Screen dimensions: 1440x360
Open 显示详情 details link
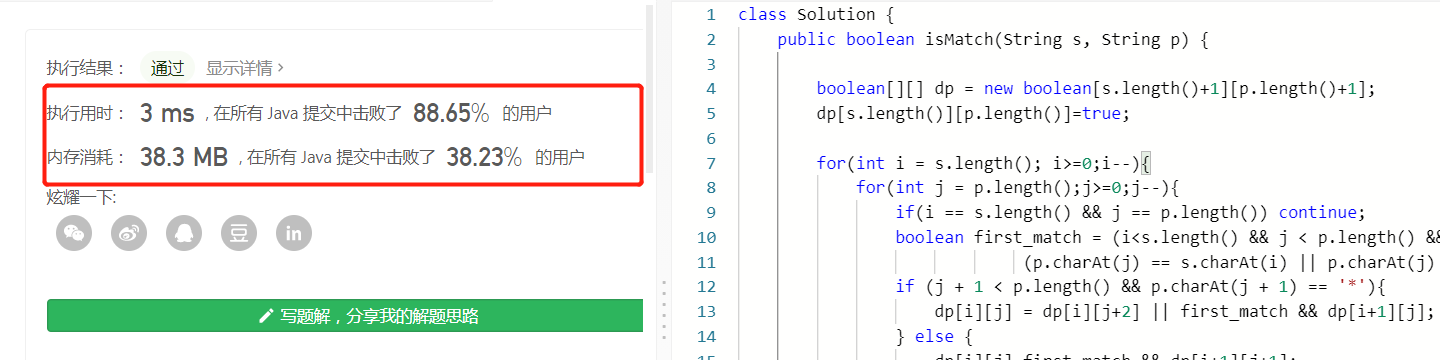pyautogui.click(x=244, y=68)
